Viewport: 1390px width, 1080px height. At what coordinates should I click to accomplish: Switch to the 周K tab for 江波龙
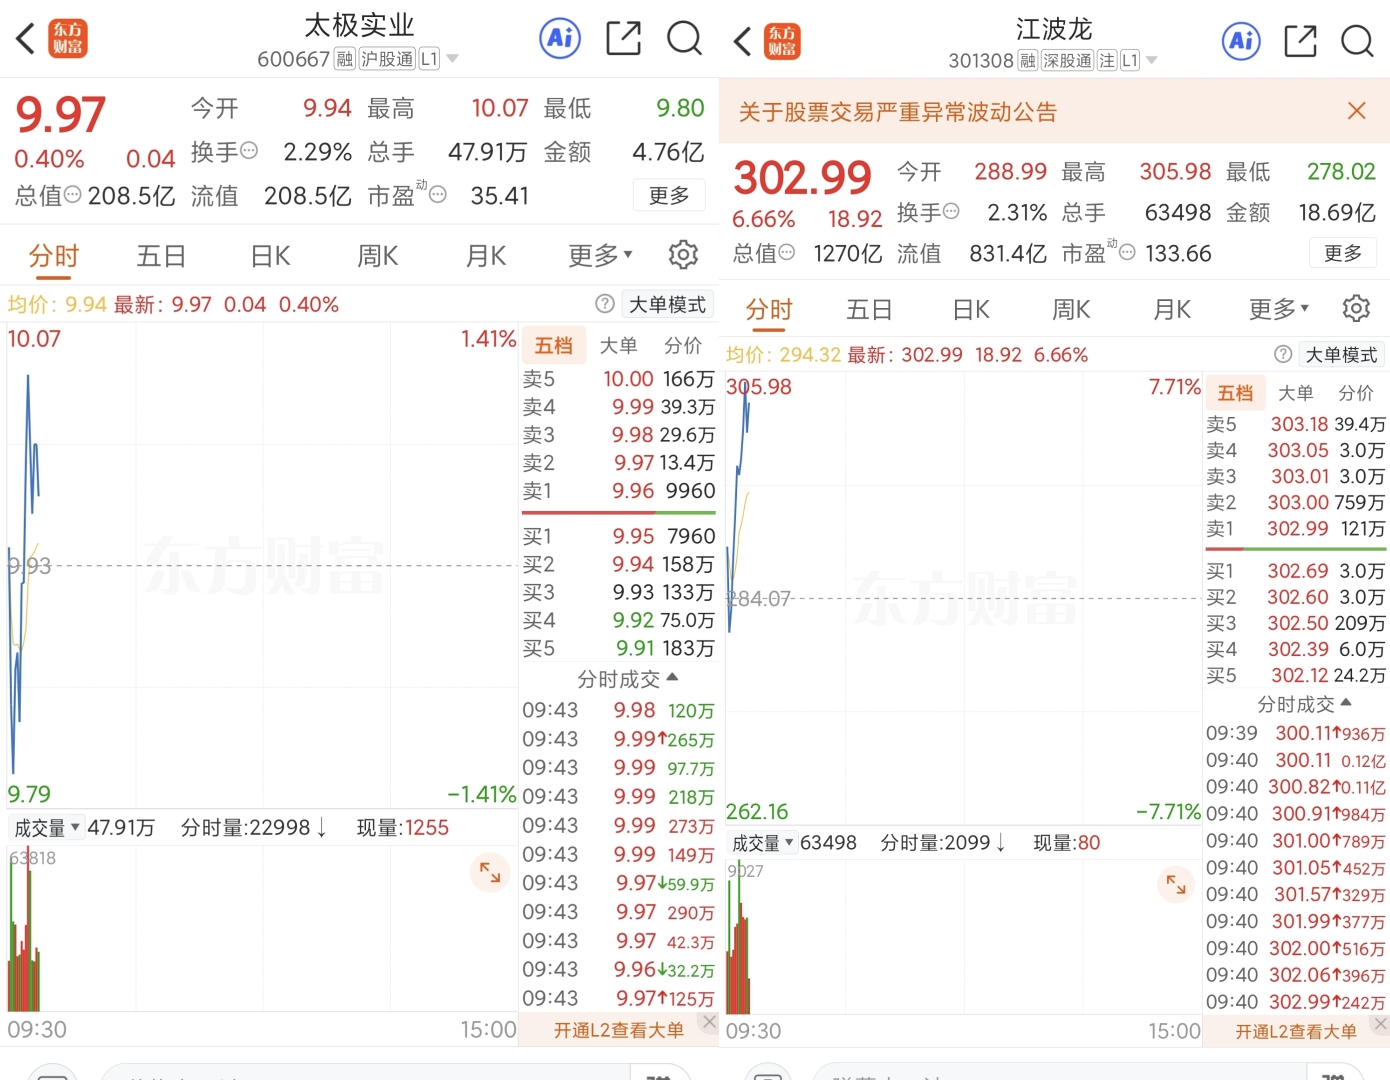(x=1071, y=310)
